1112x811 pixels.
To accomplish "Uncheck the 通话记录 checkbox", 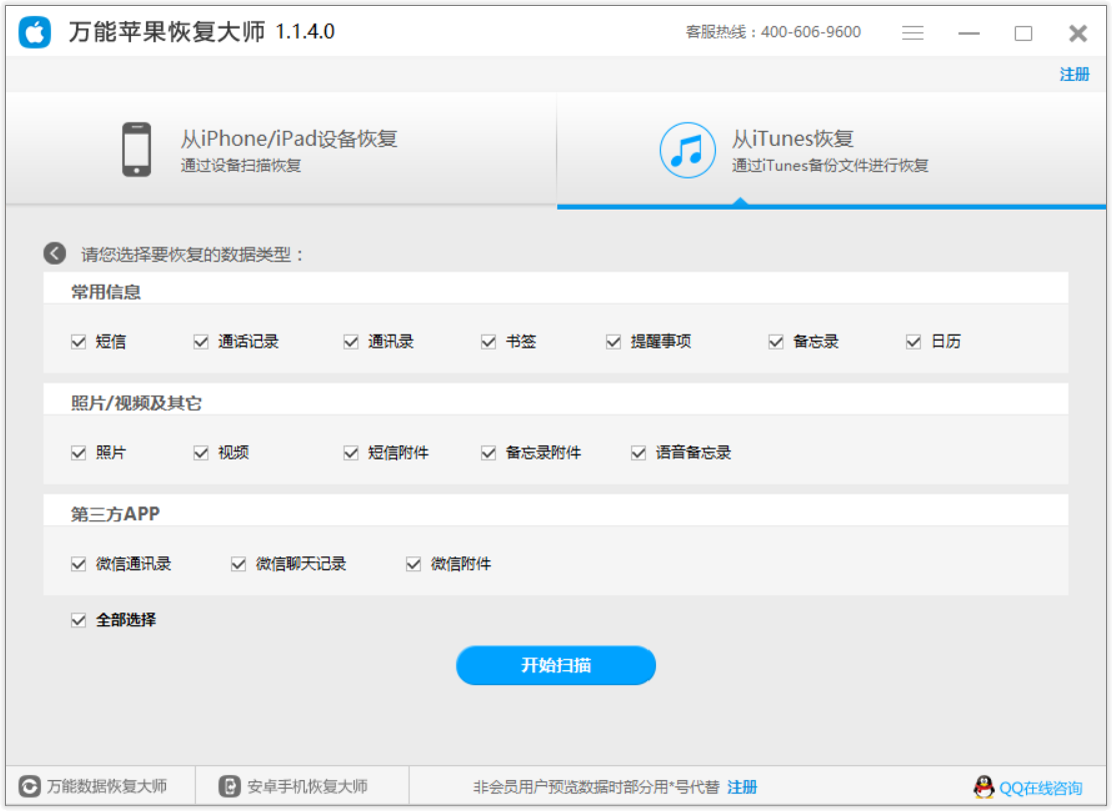I will click(x=201, y=342).
